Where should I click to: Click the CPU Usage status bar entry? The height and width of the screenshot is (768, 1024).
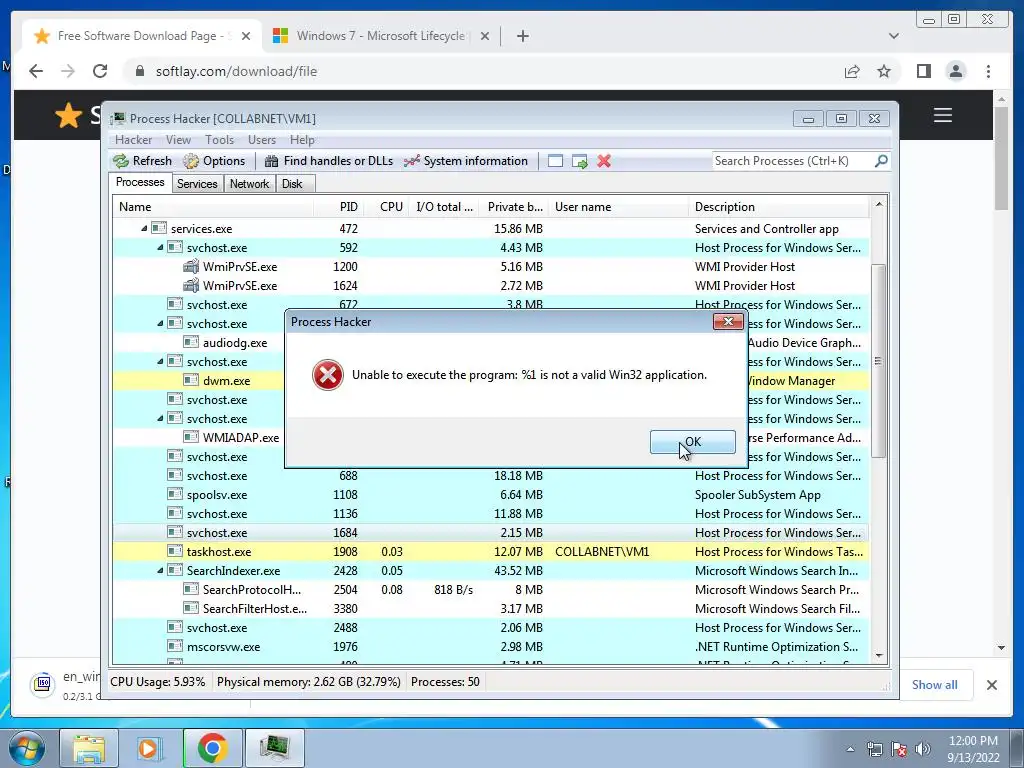pyautogui.click(x=157, y=682)
